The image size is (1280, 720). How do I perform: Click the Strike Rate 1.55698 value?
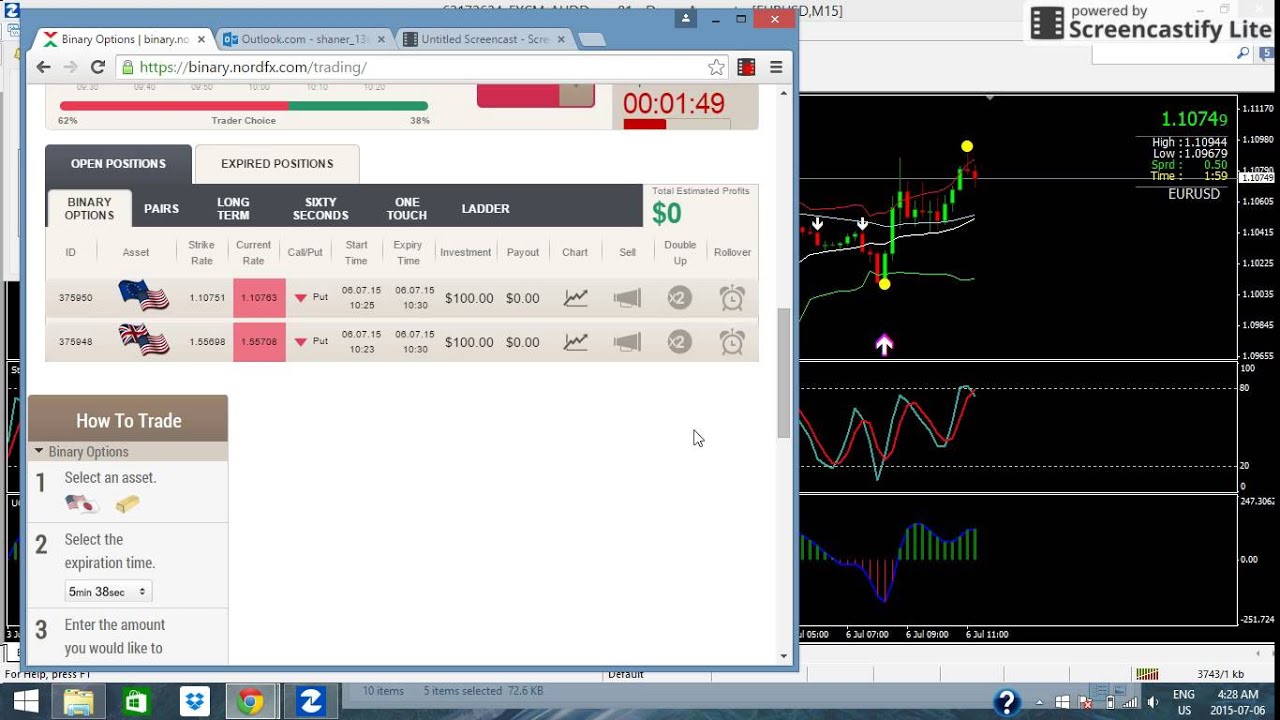tap(207, 342)
